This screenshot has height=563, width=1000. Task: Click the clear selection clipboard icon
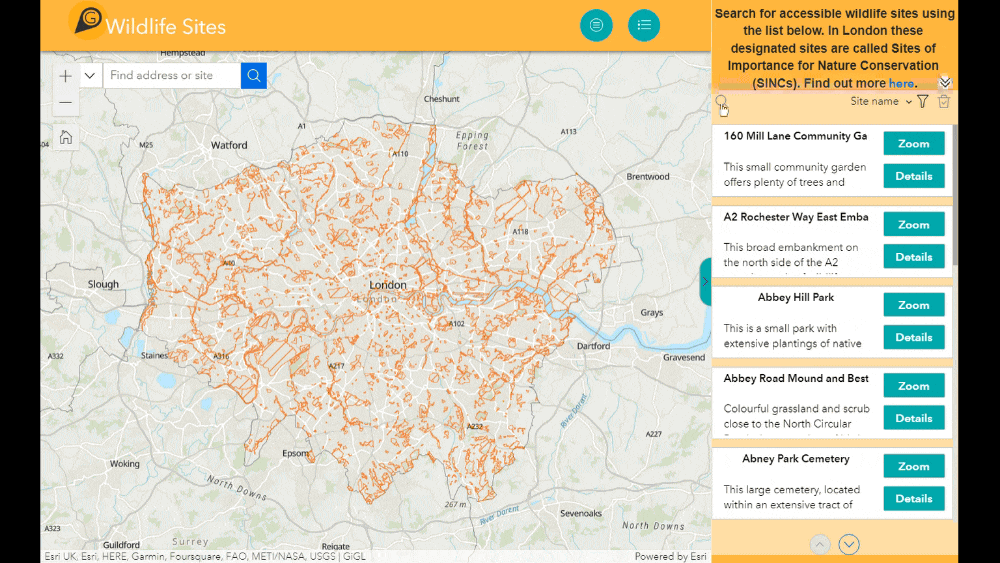944,101
